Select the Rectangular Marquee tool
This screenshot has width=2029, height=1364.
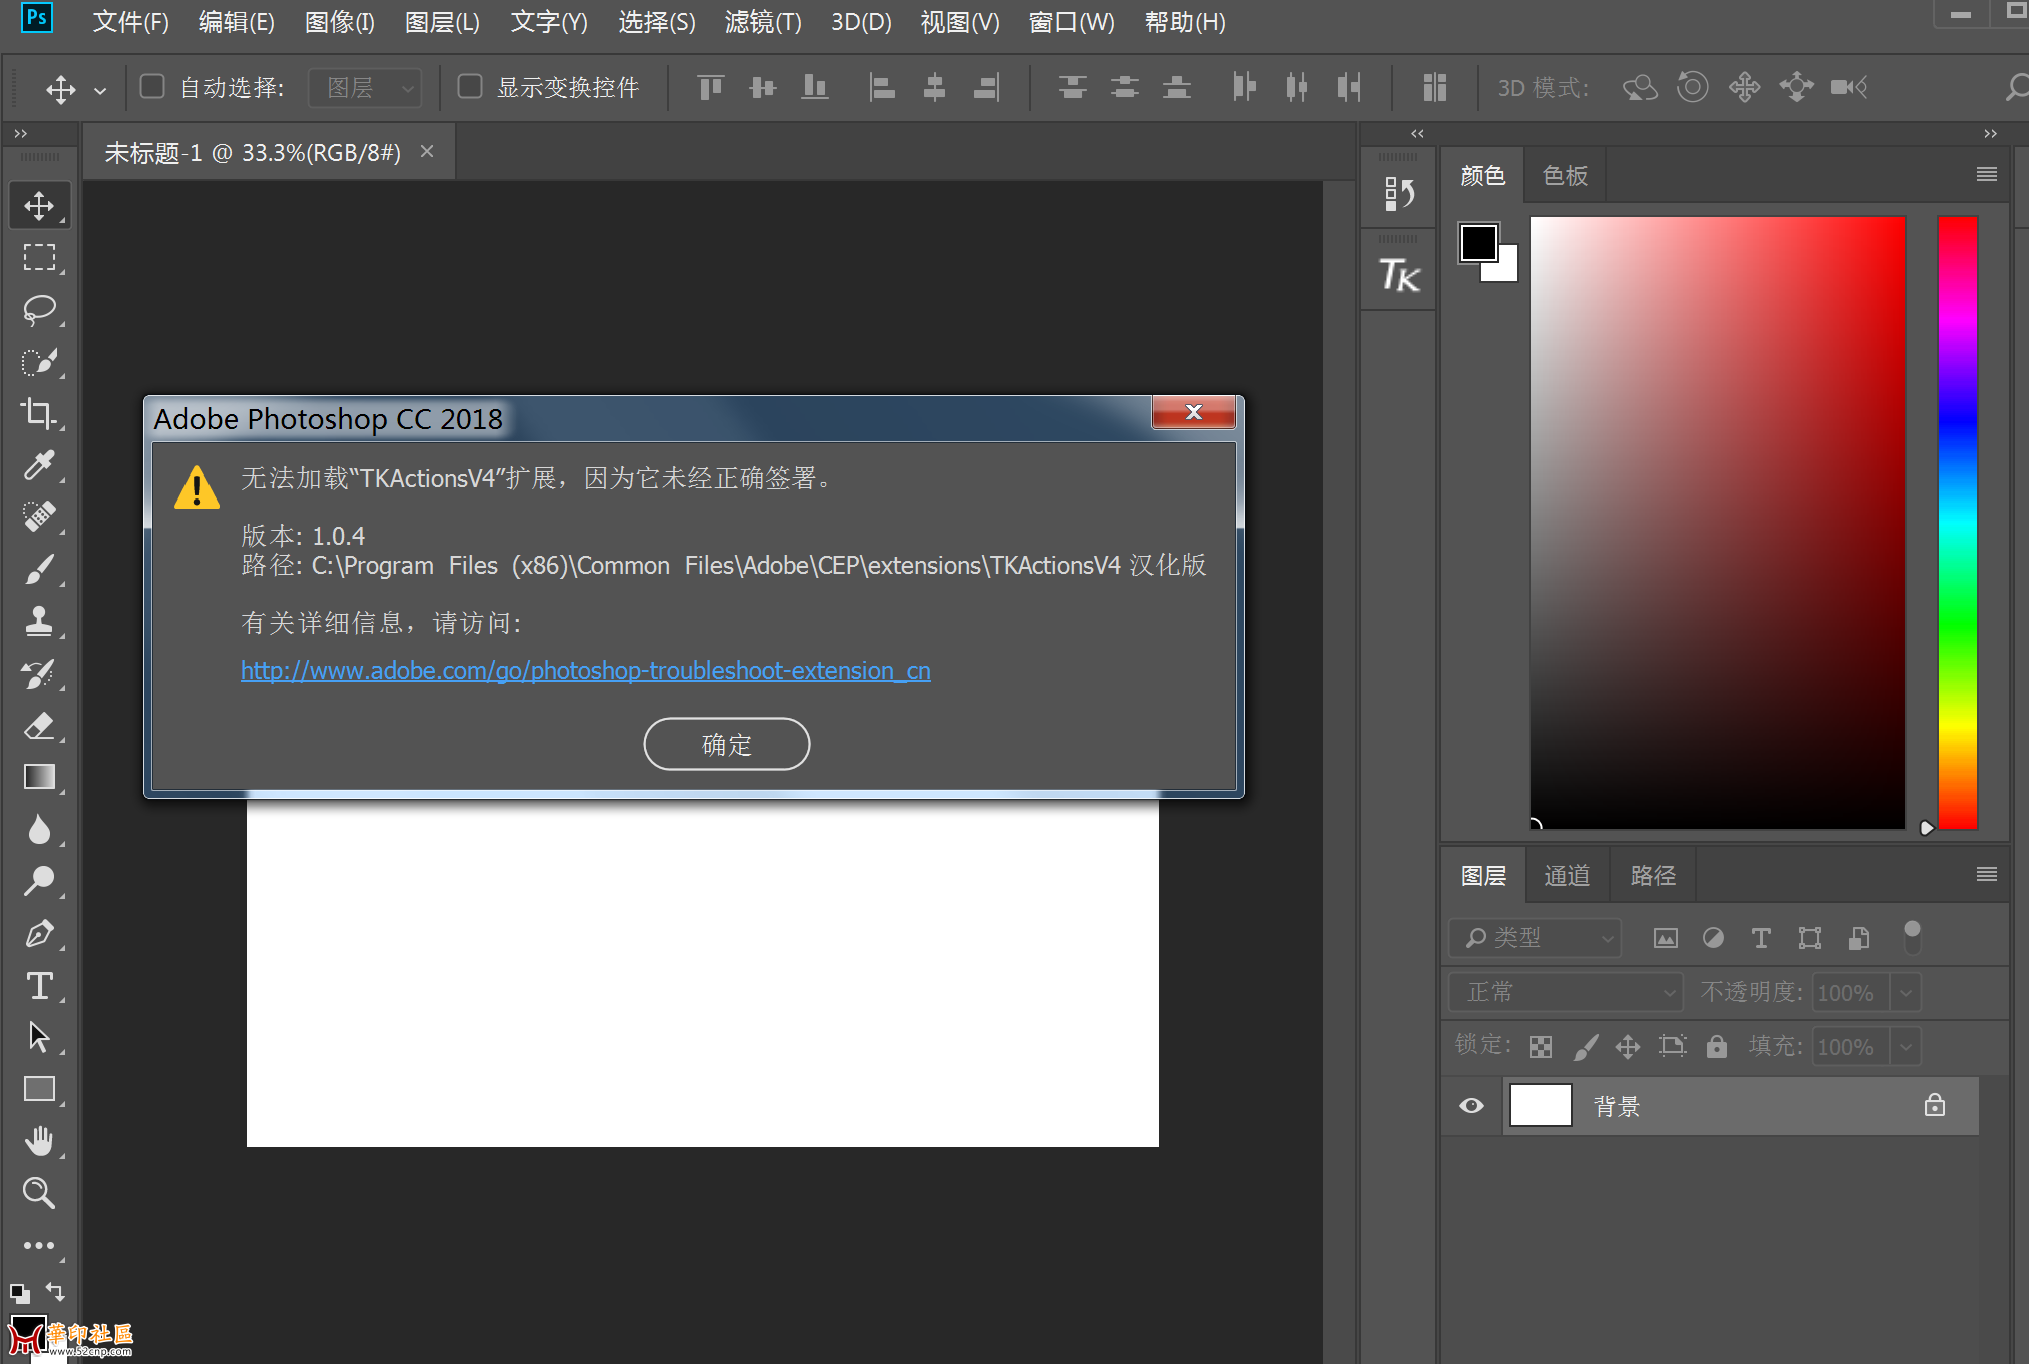pyautogui.click(x=39, y=258)
